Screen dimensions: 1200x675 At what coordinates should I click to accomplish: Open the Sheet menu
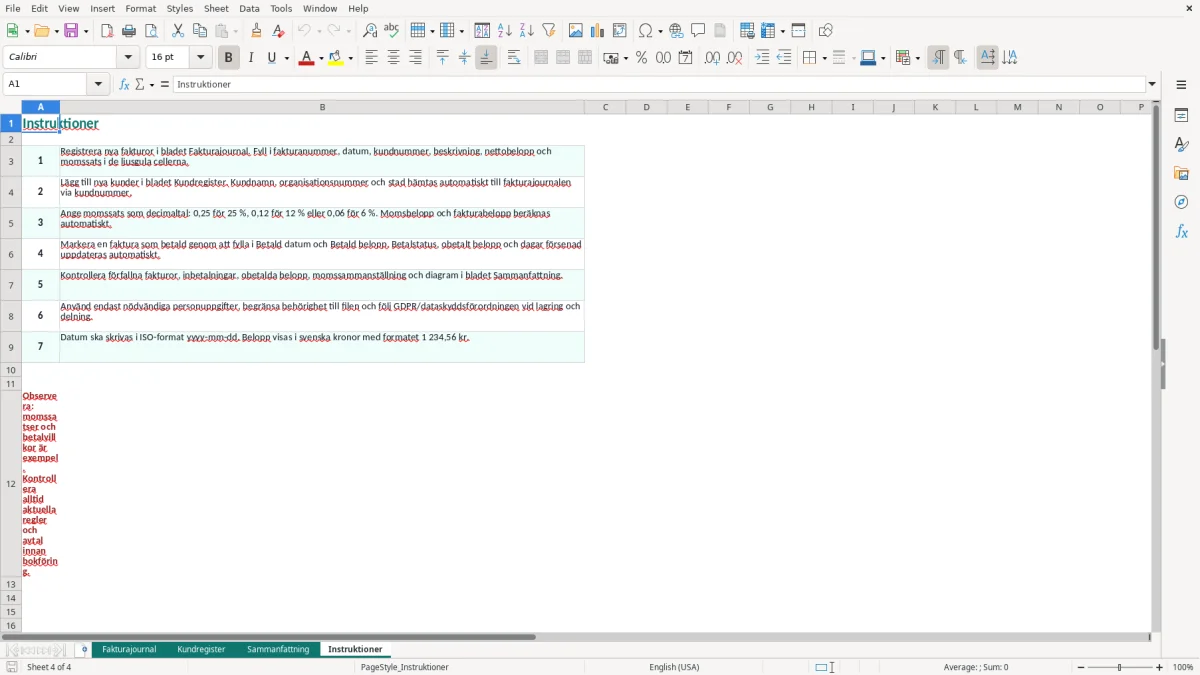pyautogui.click(x=216, y=8)
